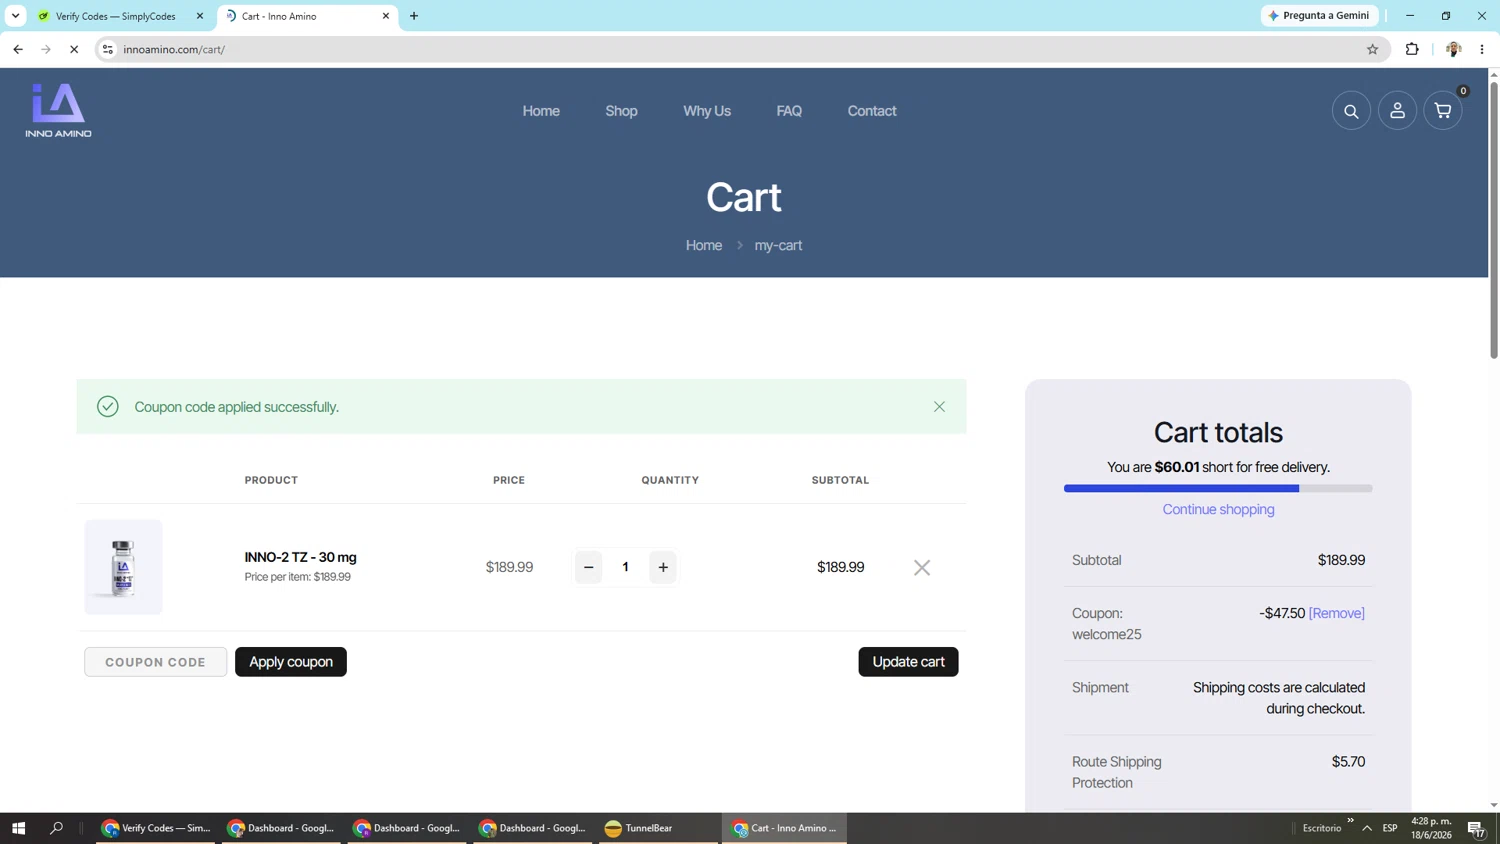Click the 'Price per item: $189.99' text
Screen dimensions: 1500x844
click(298, 577)
